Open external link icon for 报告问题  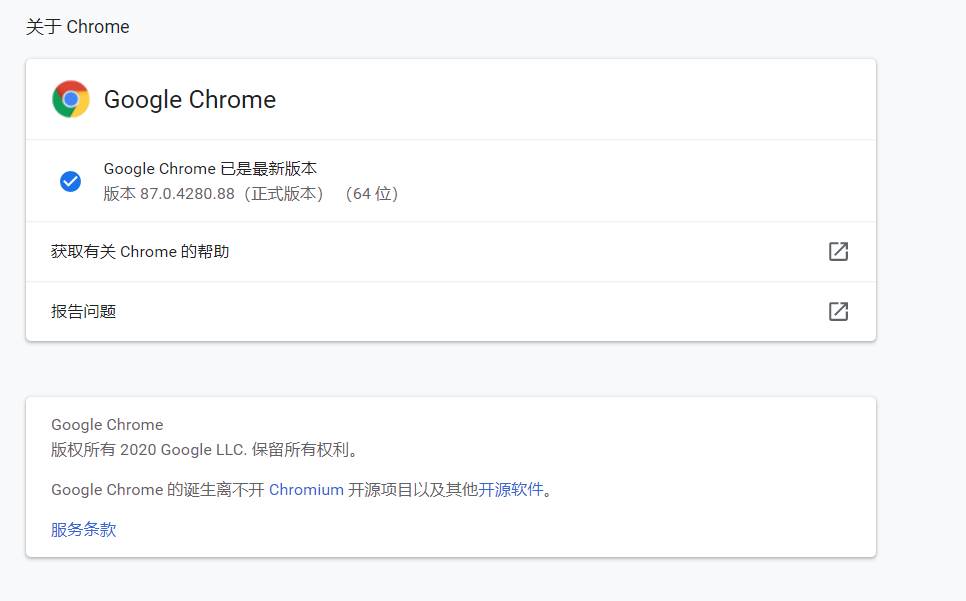[x=838, y=312]
